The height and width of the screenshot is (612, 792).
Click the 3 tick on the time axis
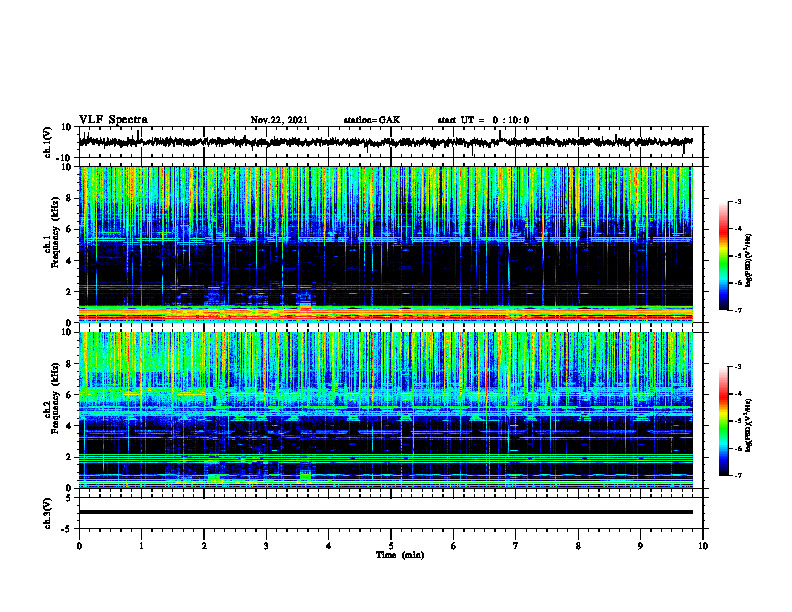pyautogui.click(x=266, y=546)
